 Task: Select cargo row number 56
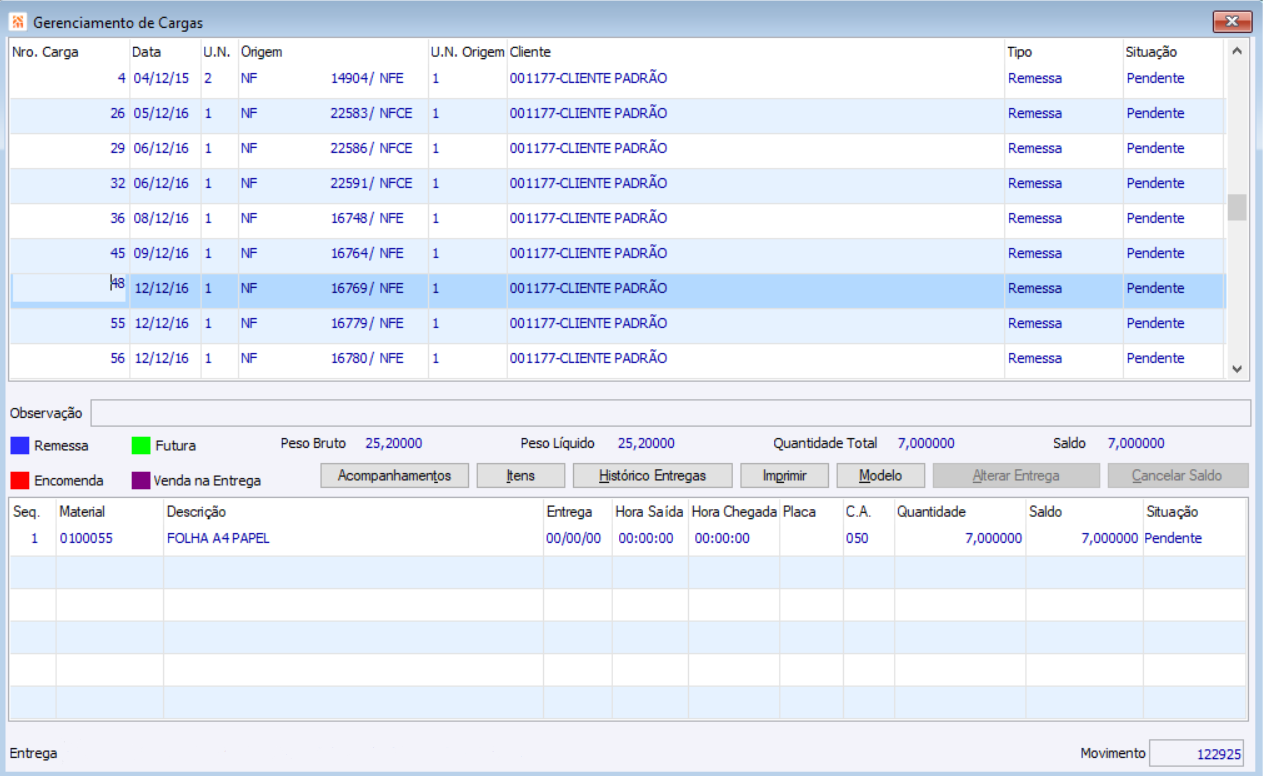point(617,358)
